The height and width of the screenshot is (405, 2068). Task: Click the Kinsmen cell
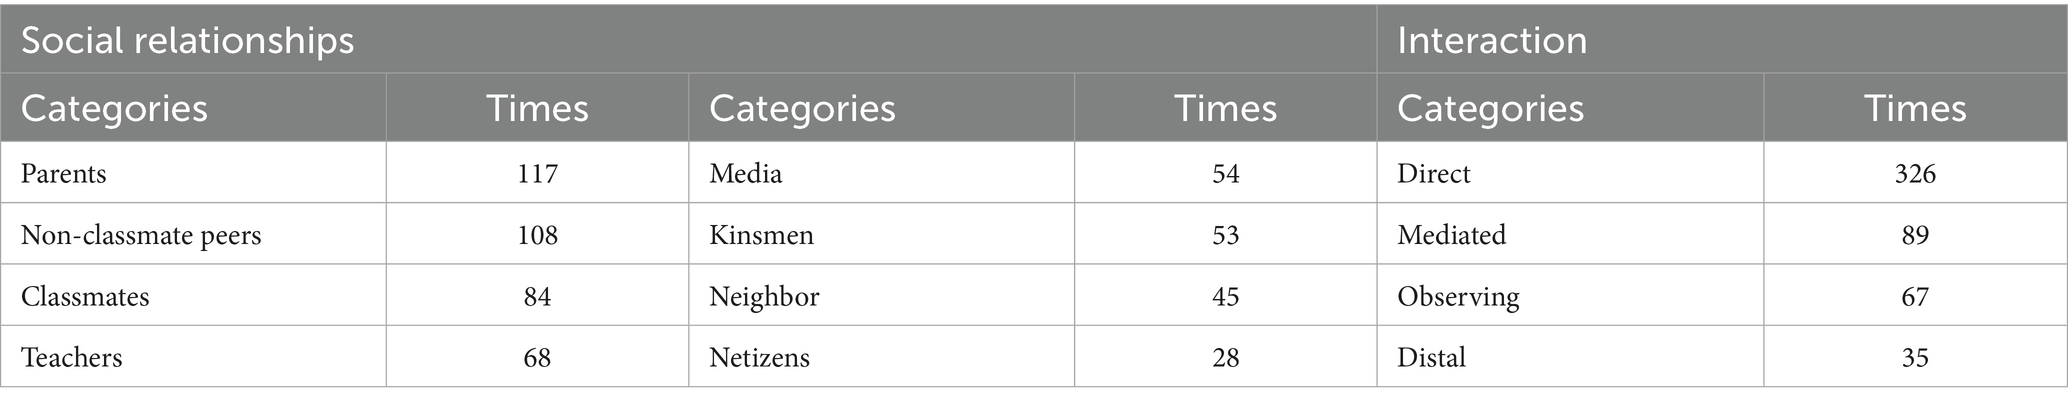click(761, 235)
